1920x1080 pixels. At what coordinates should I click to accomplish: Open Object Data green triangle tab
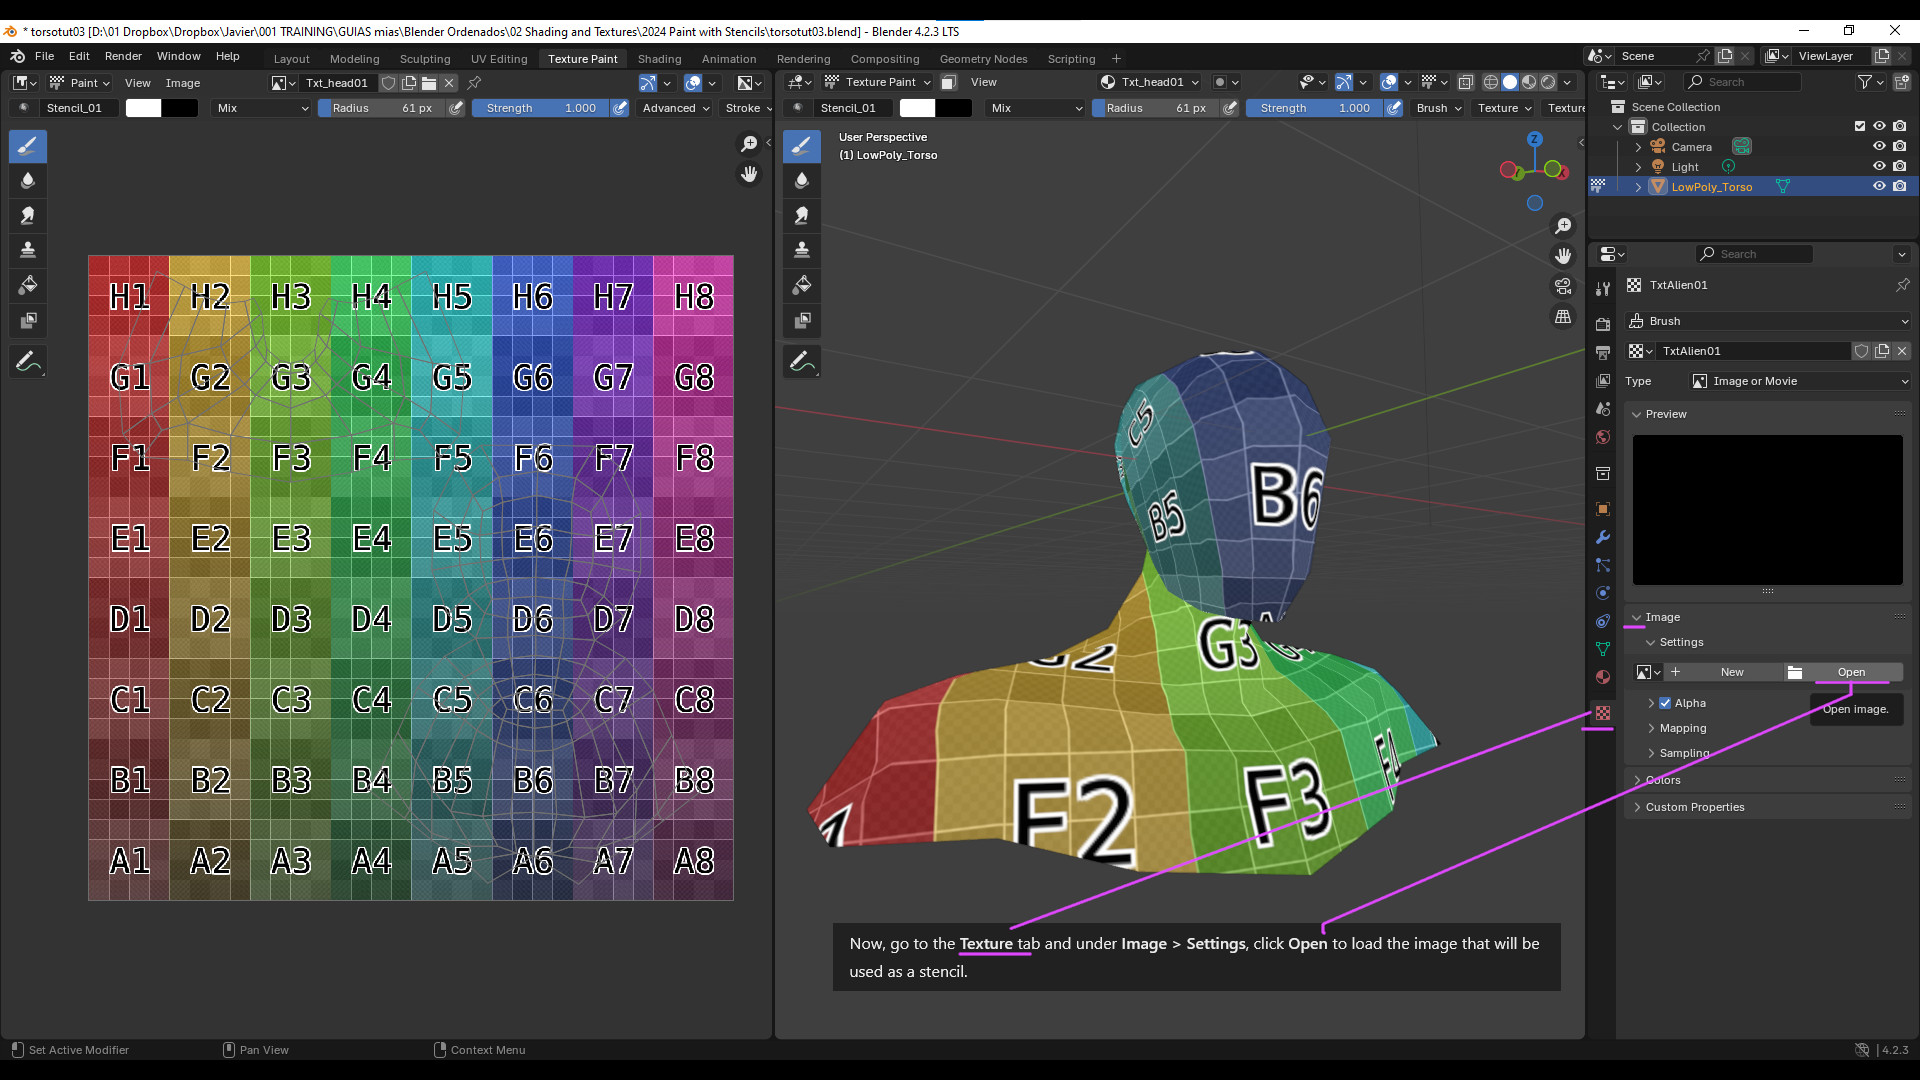1603,649
